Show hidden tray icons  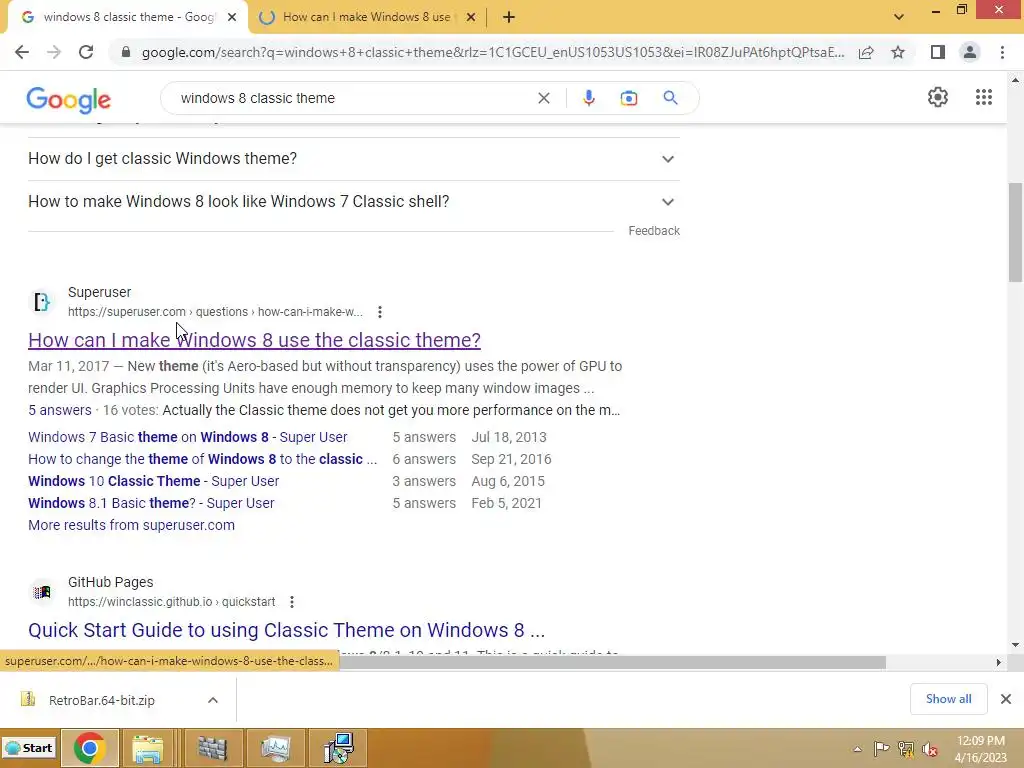[857, 749]
